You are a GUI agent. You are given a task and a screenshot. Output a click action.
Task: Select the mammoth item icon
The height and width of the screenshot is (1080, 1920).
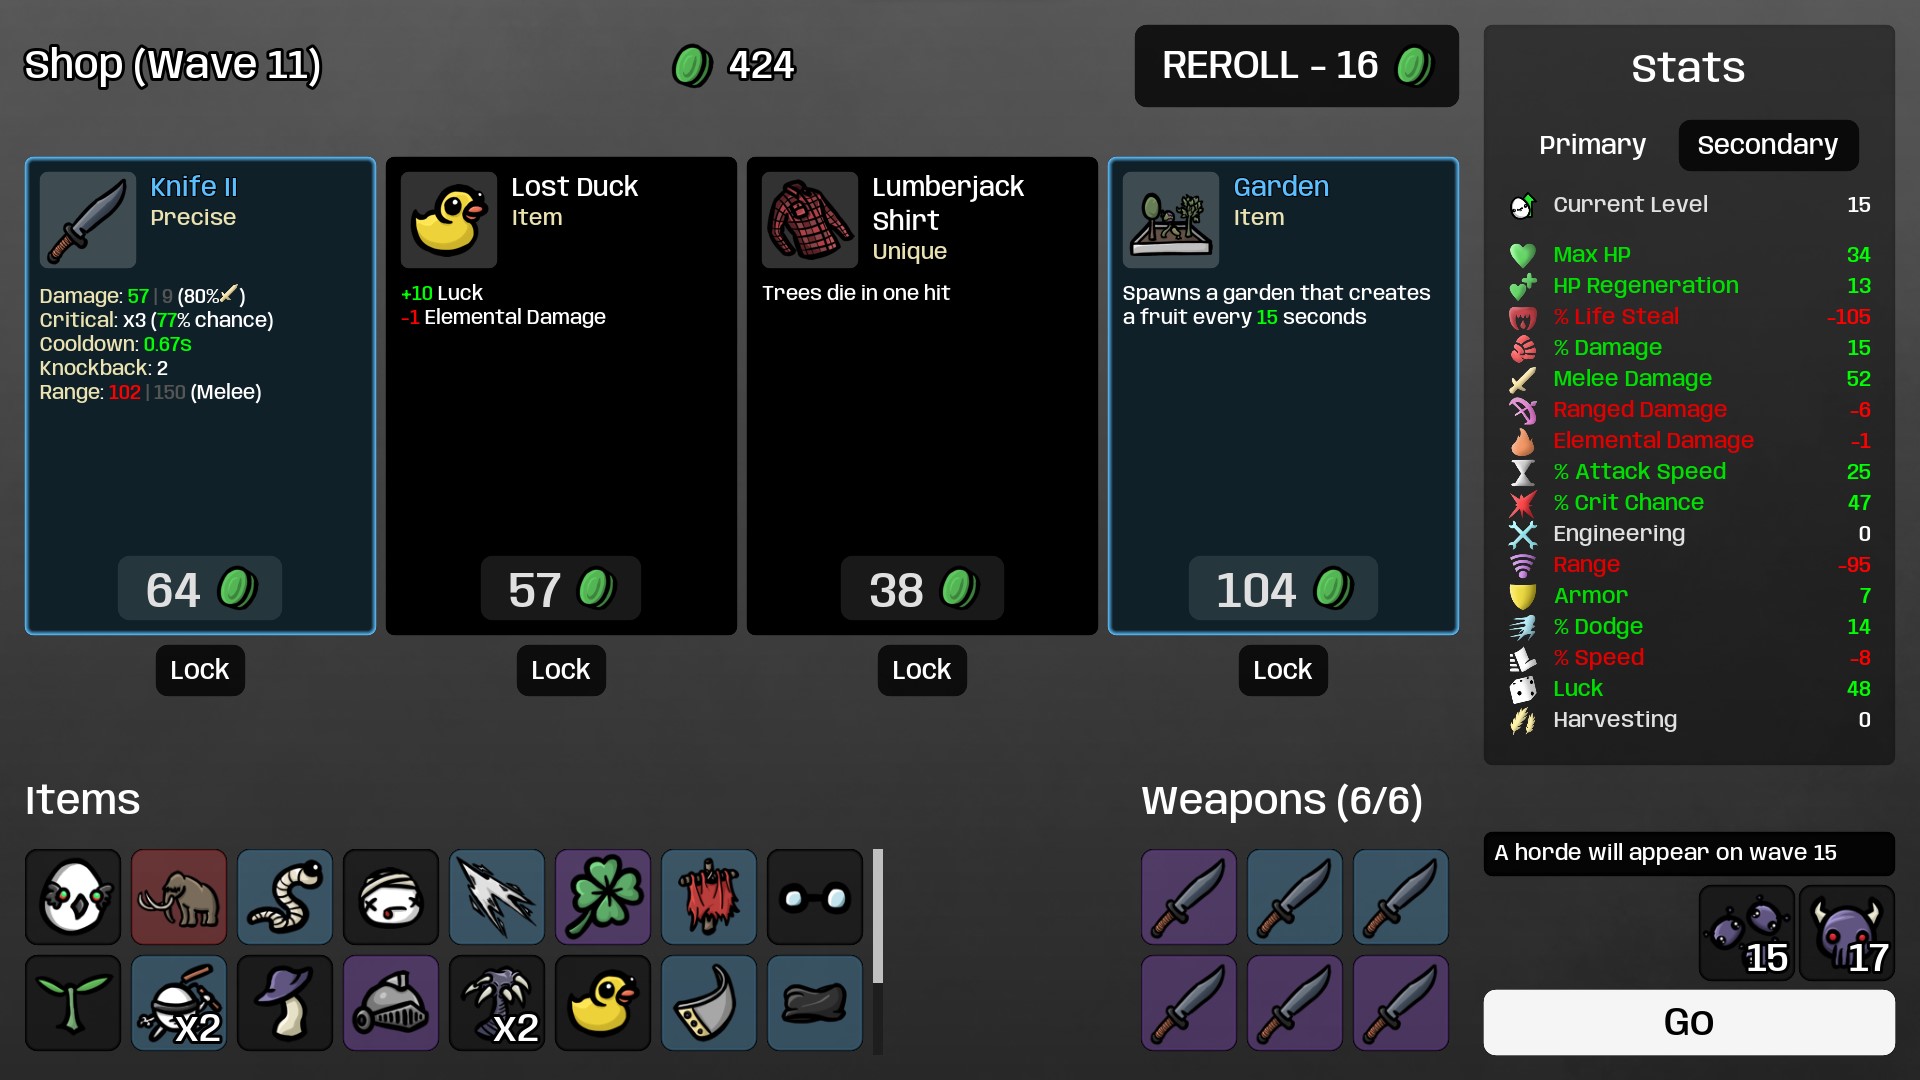pyautogui.click(x=179, y=897)
